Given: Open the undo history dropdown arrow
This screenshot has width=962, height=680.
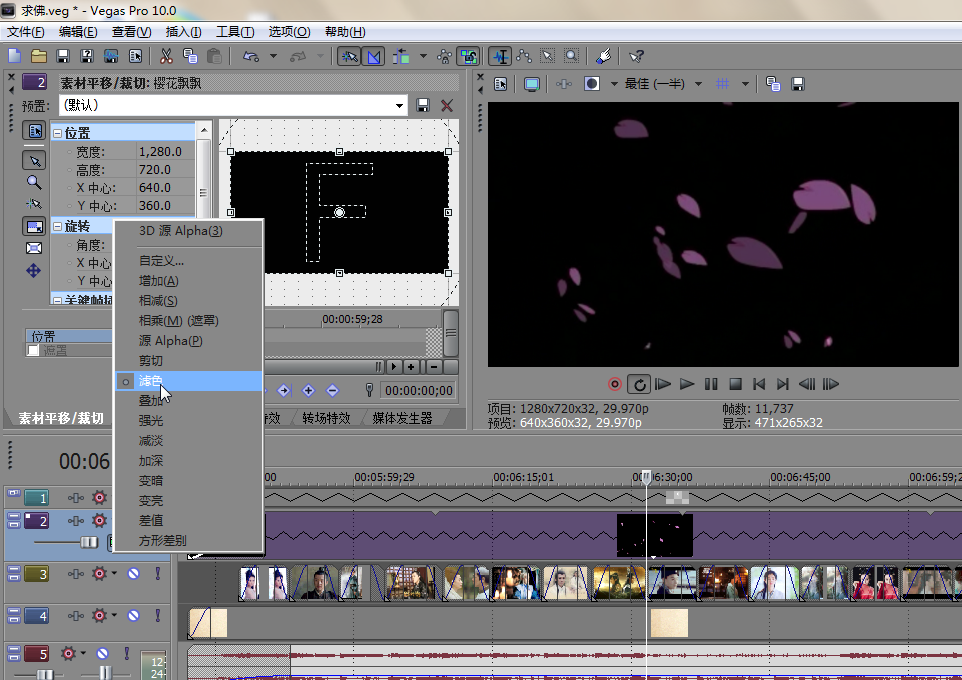Looking at the screenshot, I should pyautogui.click(x=274, y=56).
